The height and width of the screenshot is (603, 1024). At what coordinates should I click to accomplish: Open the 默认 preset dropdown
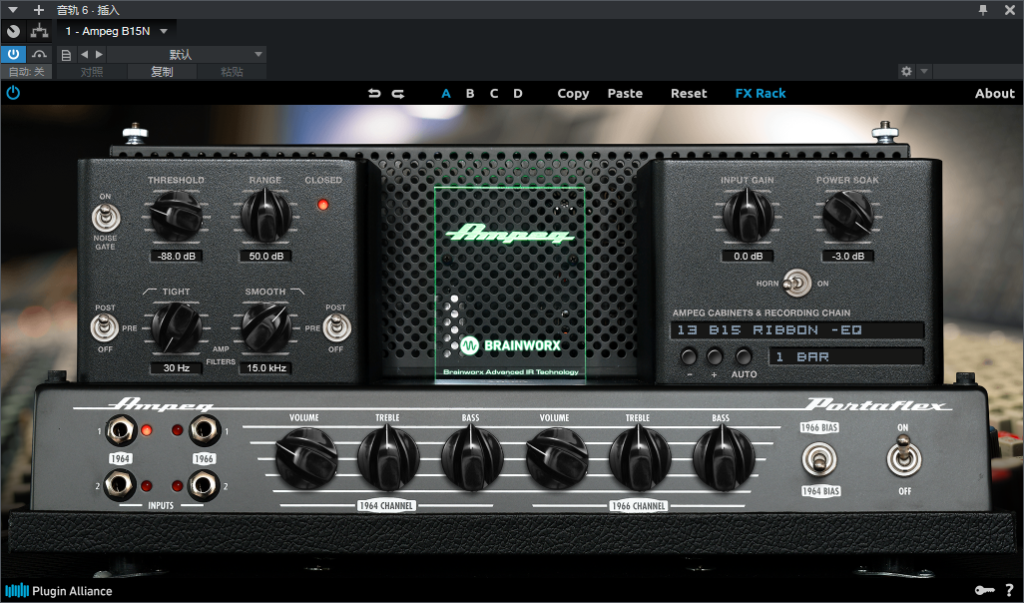tap(186, 54)
